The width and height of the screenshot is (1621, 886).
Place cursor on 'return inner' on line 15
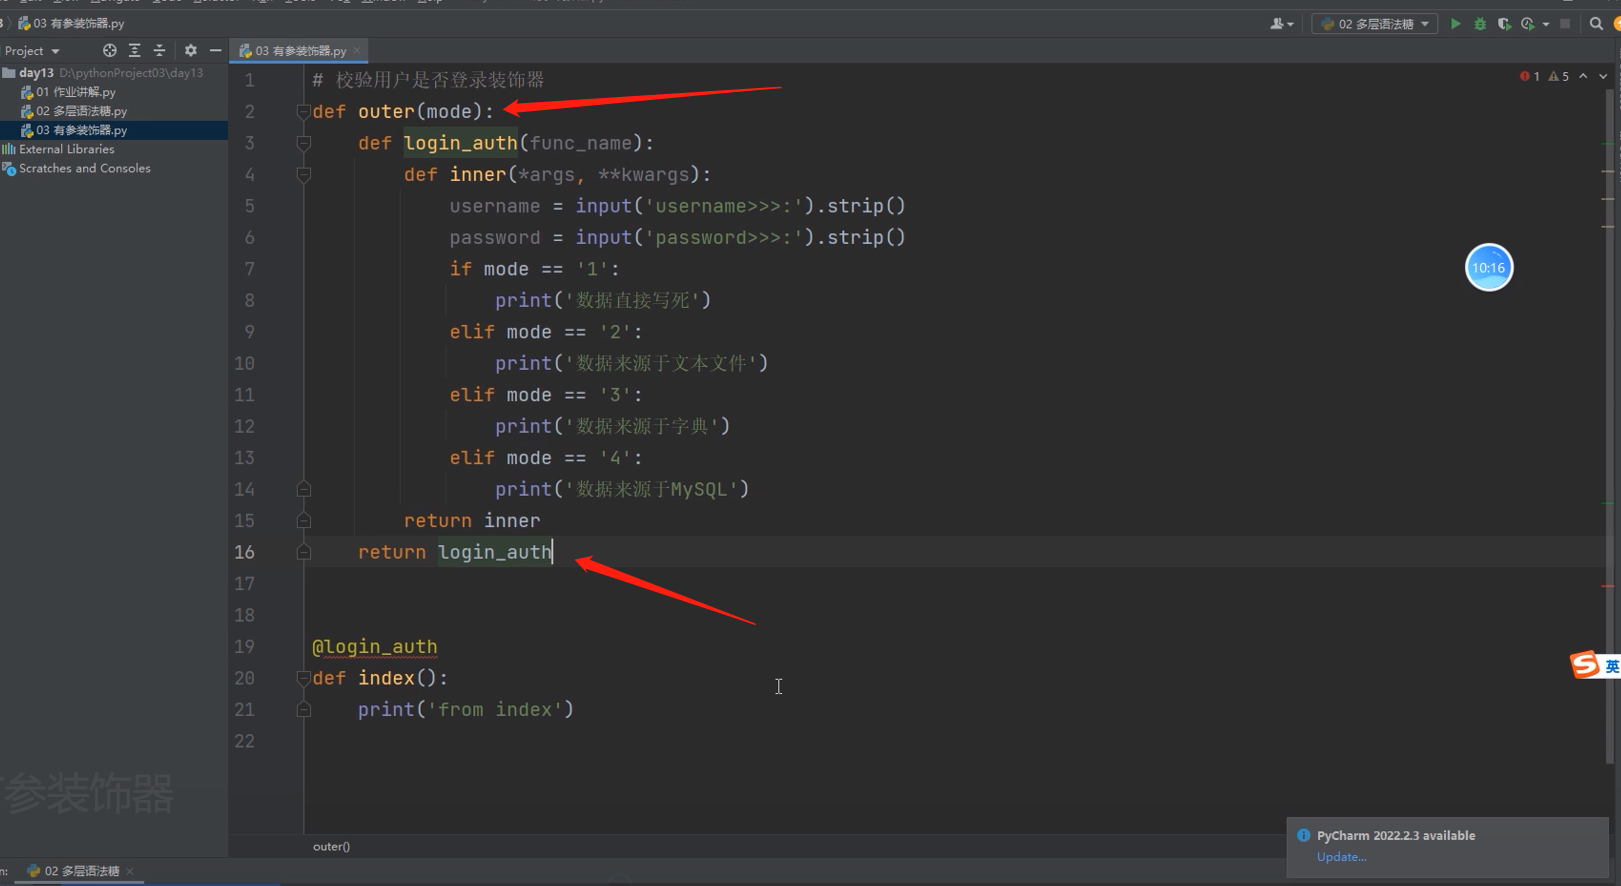pos(472,521)
